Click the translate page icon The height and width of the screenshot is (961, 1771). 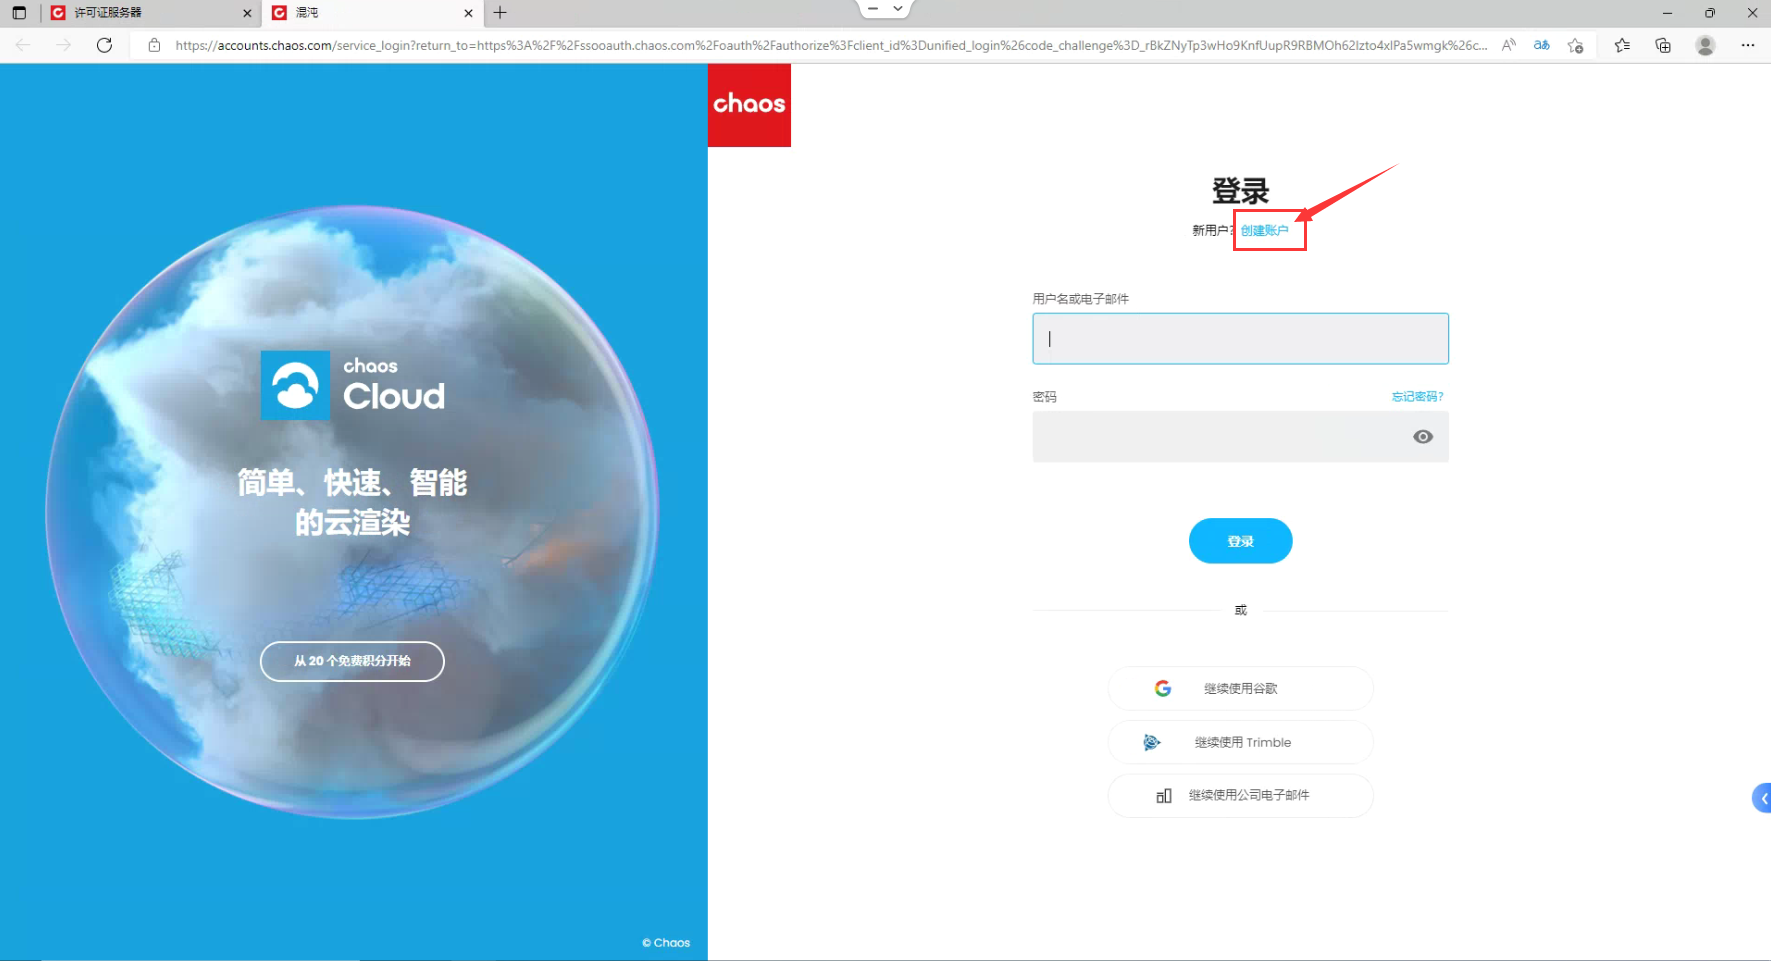tap(1542, 45)
